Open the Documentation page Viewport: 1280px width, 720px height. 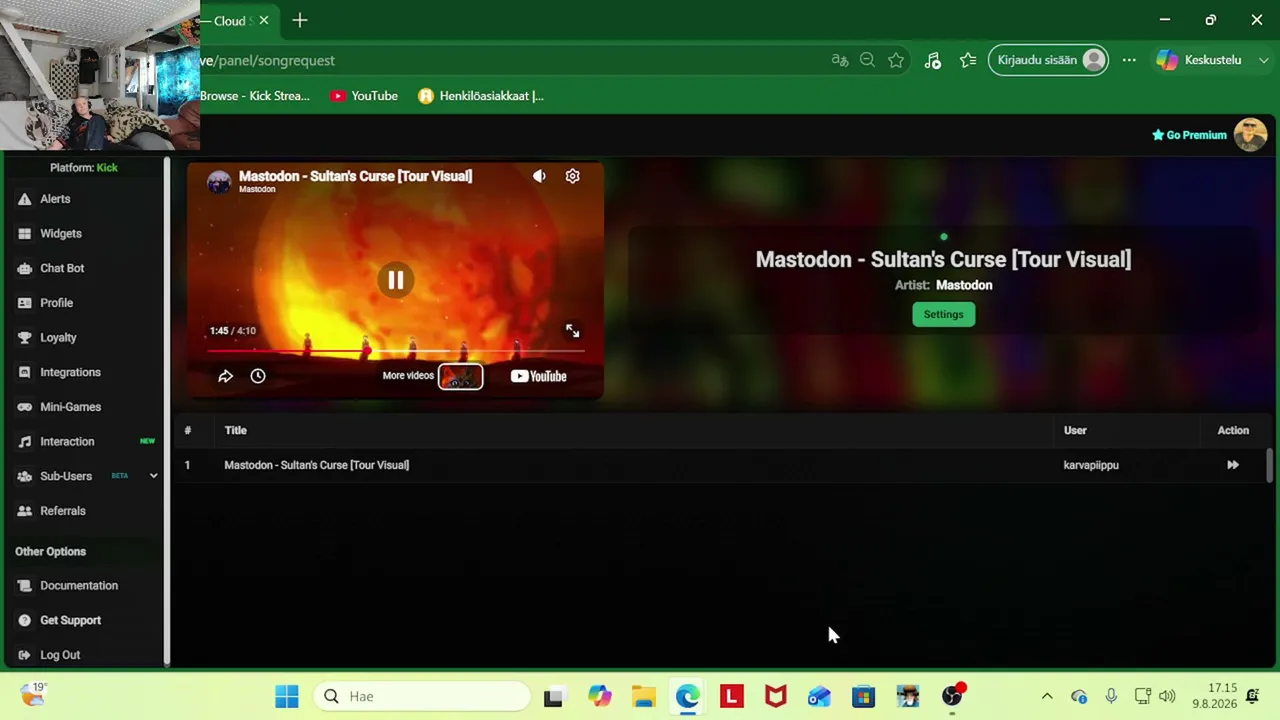[x=78, y=586]
